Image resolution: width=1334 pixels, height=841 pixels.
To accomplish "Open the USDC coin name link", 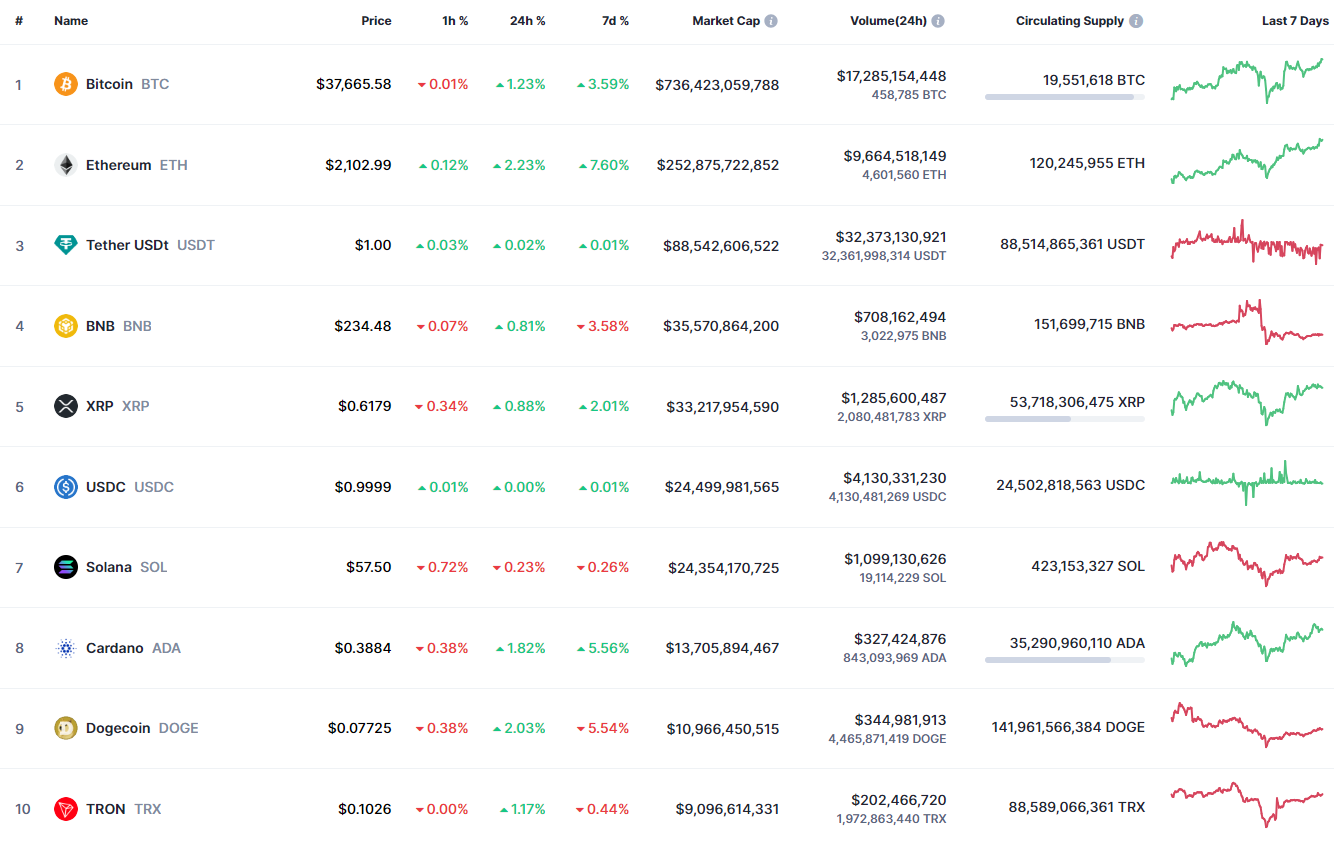I will click(106, 487).
